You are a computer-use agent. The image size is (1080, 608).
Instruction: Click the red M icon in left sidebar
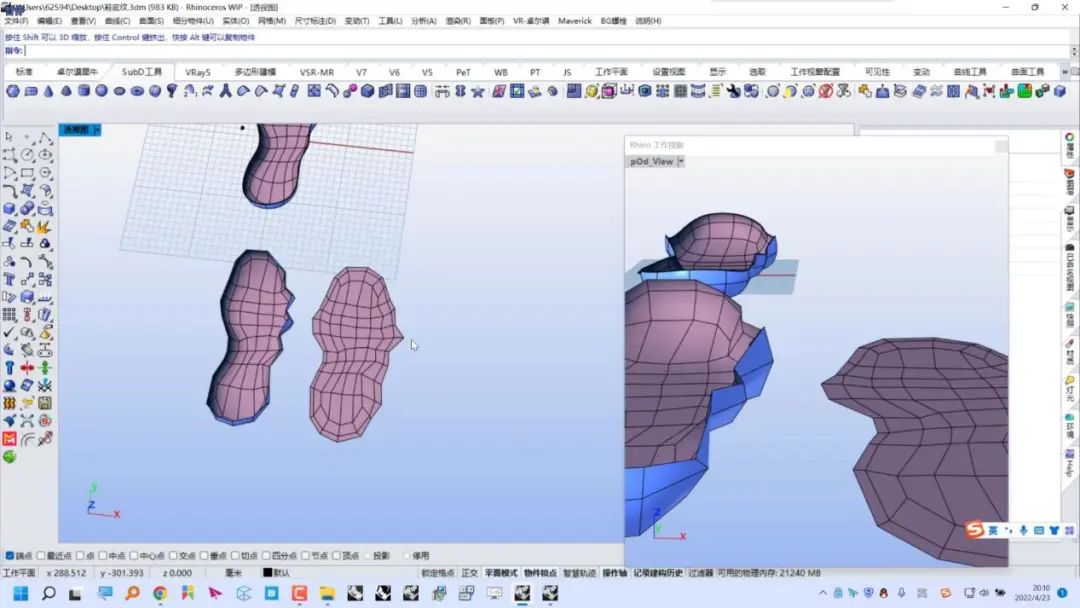(x=9, y=439)
